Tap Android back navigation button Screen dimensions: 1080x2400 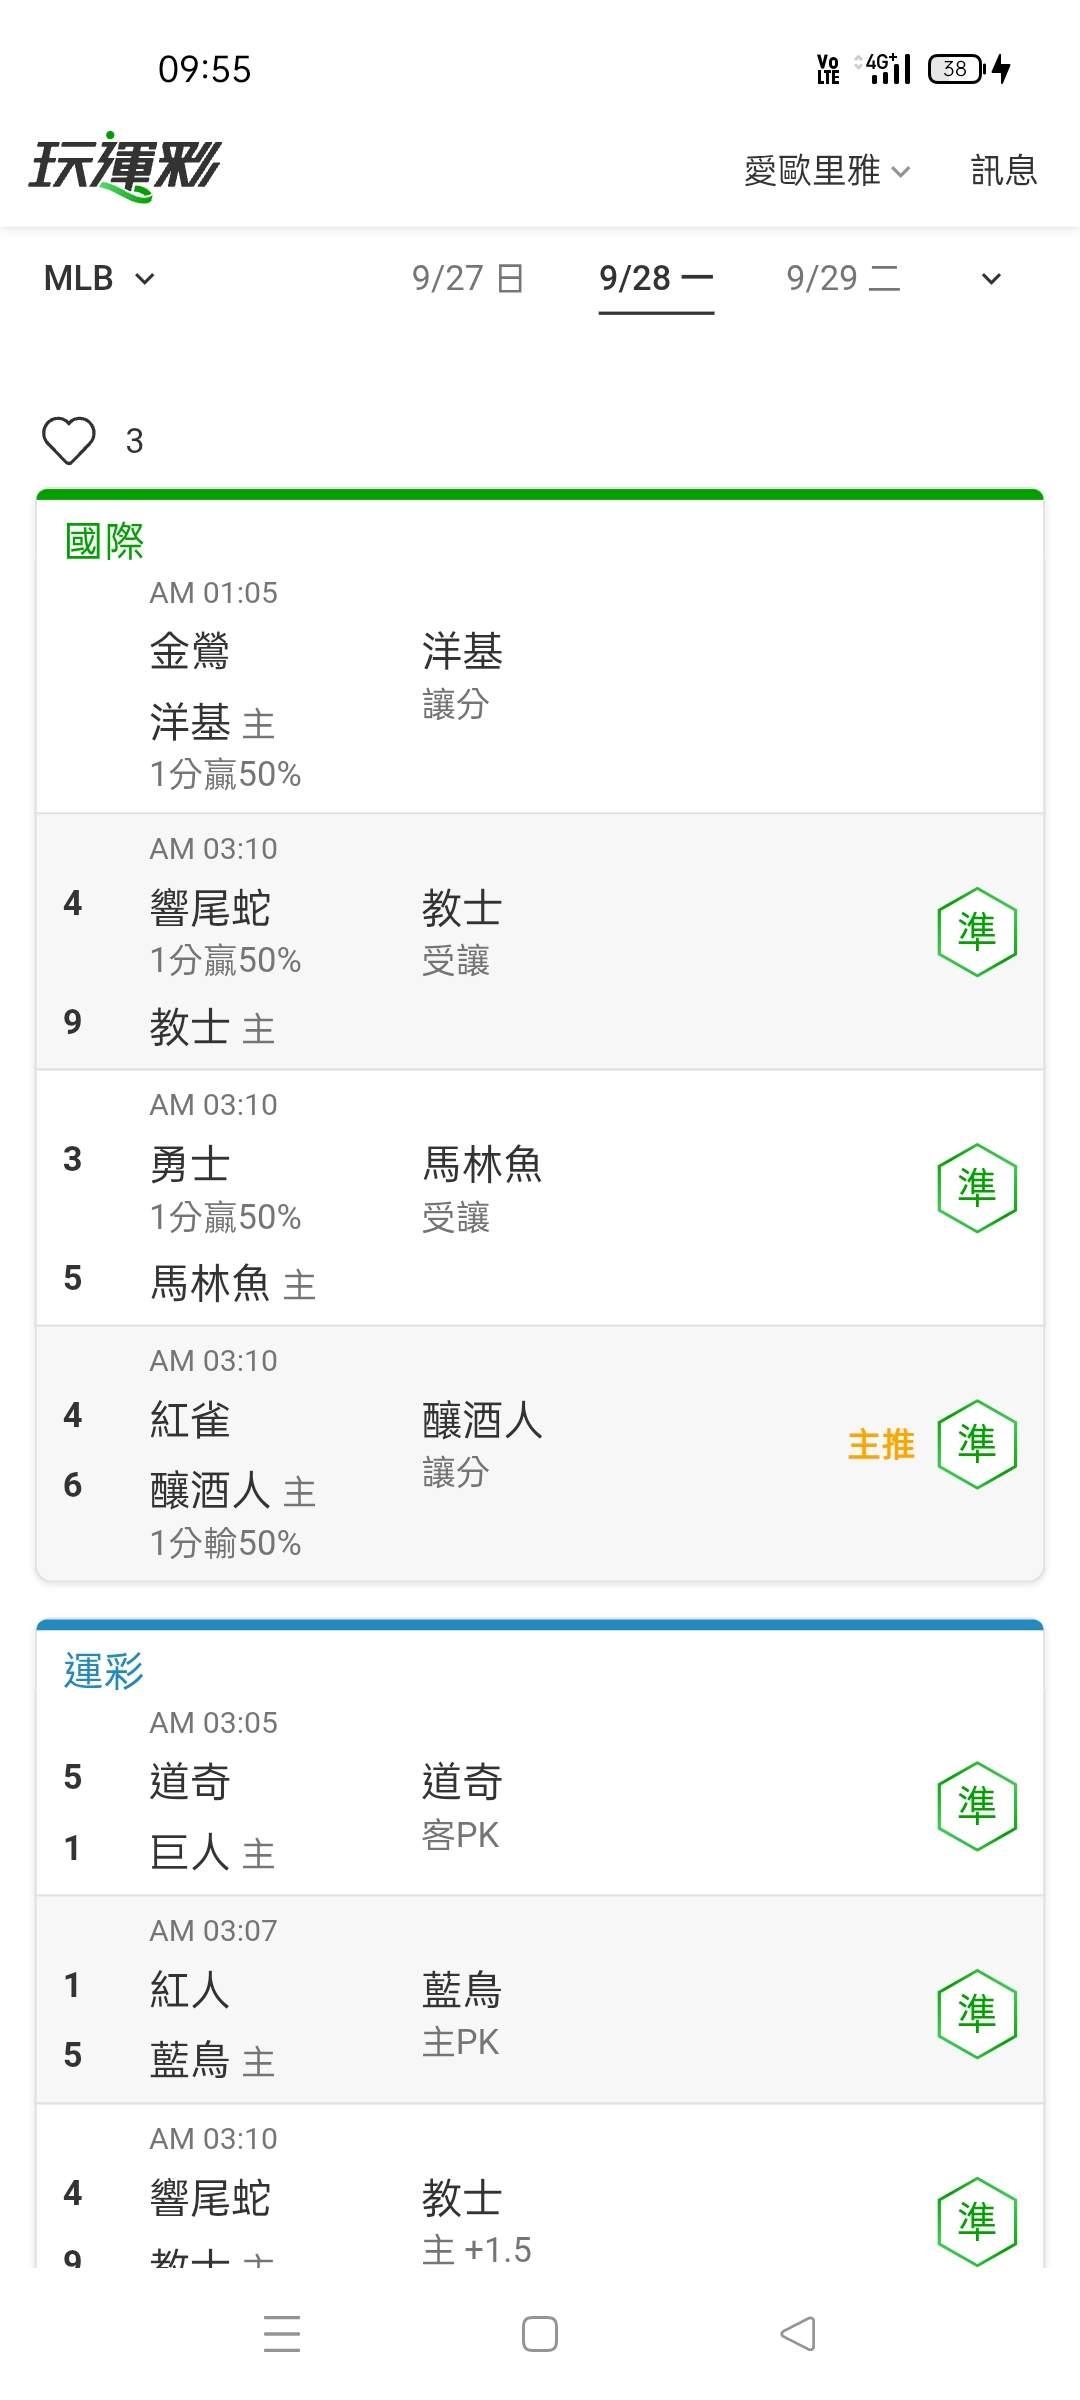(x=798, y=2334)
